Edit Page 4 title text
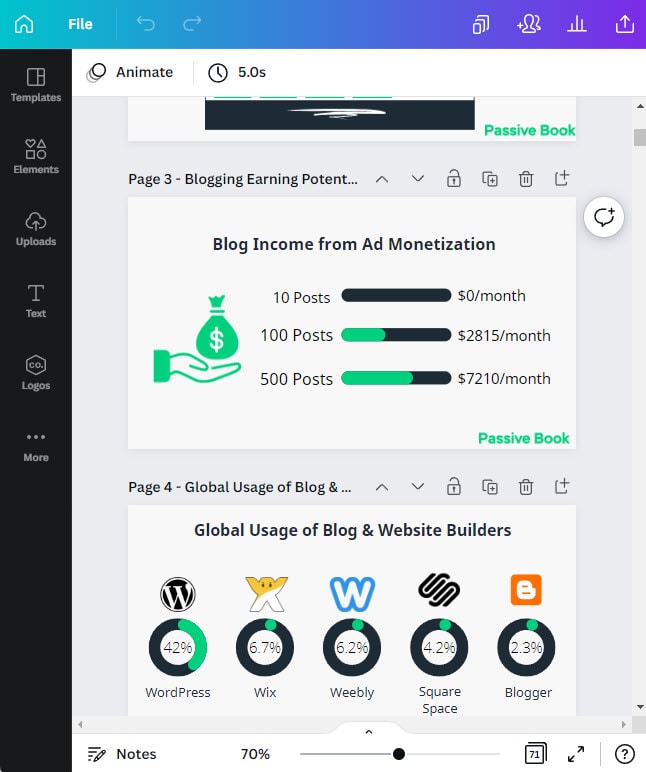 240,487
